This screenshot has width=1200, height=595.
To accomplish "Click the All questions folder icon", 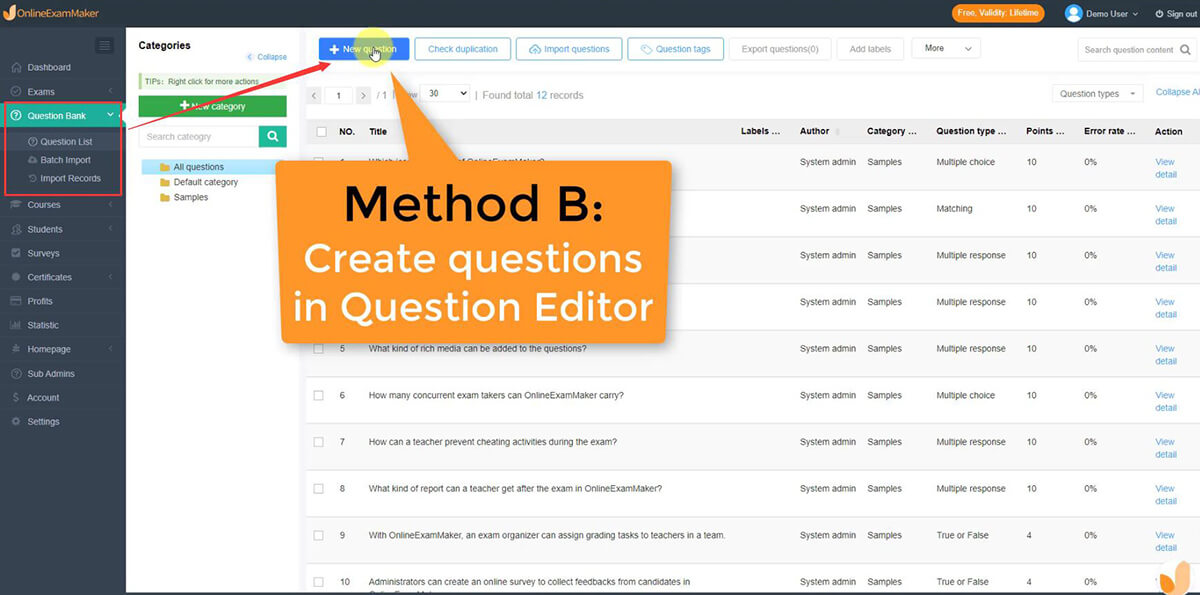I will click(165, 167).
